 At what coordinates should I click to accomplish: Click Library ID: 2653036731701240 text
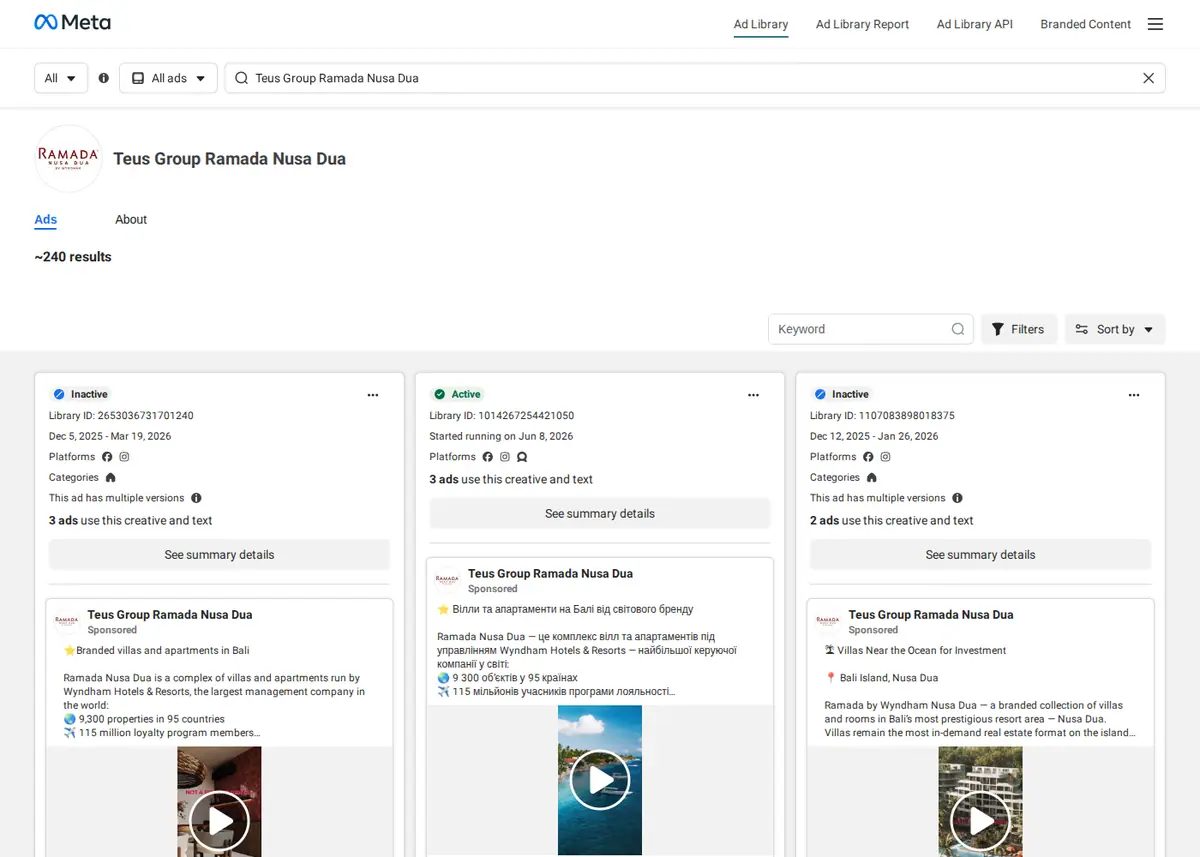(x=121, y=416)
